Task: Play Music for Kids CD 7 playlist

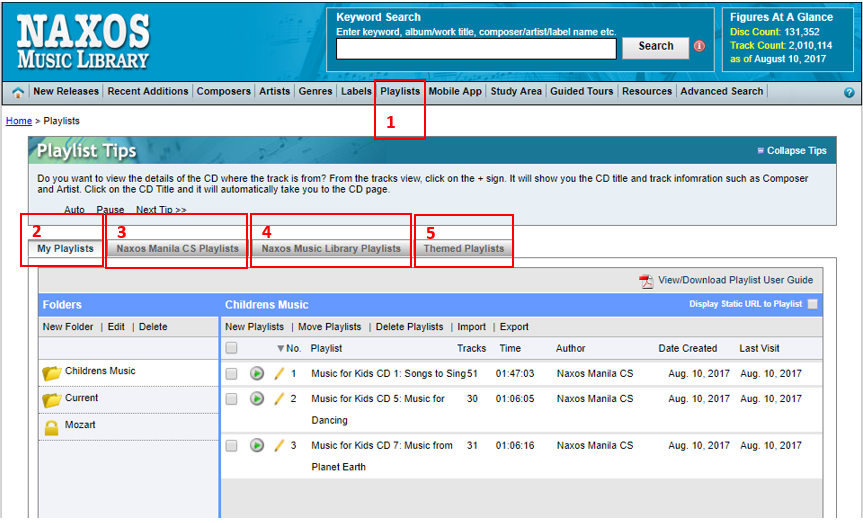Action: tap(257, 446)
